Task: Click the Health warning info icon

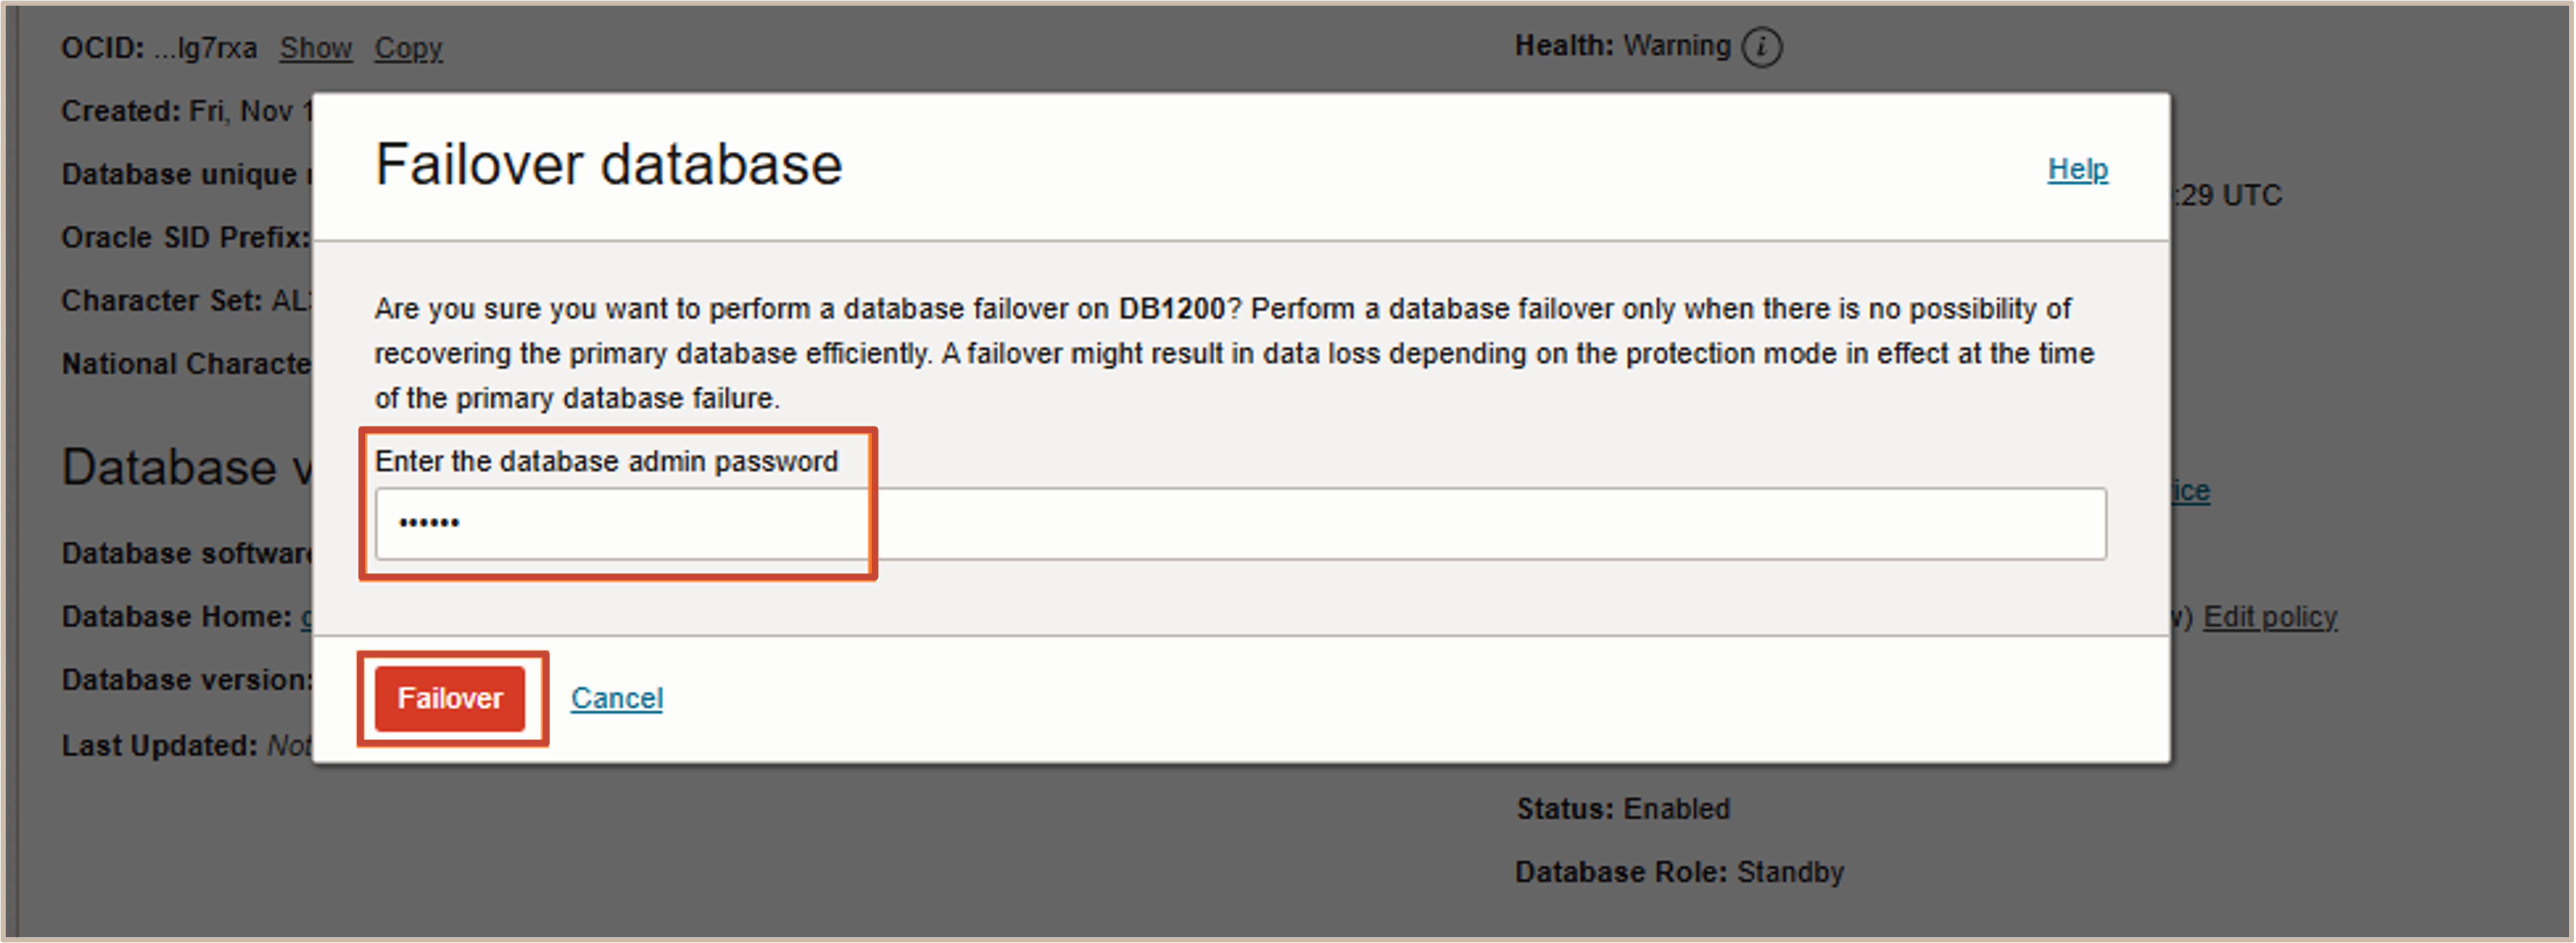Action: click(1761, 47)
